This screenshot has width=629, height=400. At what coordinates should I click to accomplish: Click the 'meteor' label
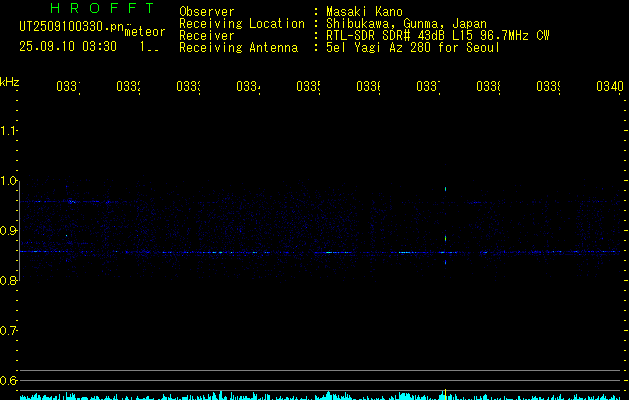point(145,32)
